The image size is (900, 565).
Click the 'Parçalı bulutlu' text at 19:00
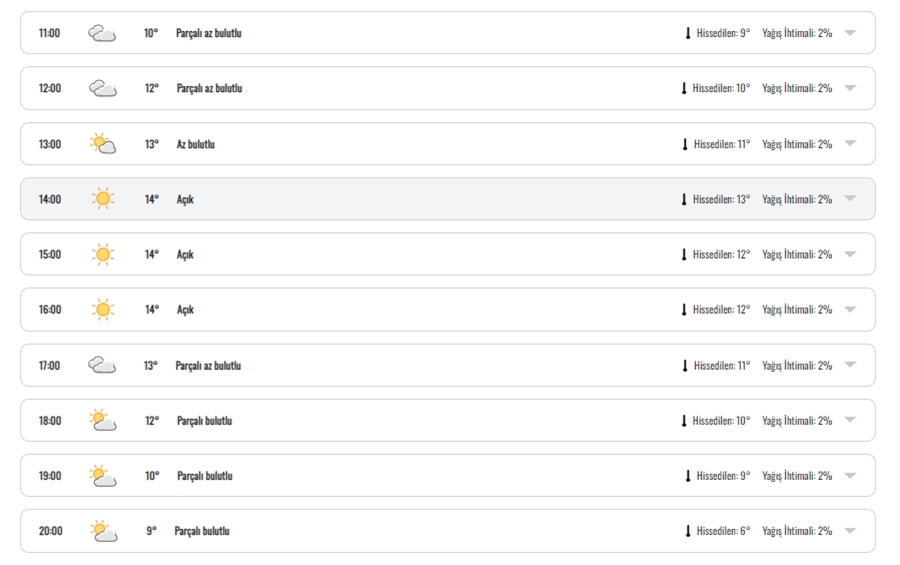(205, 476)
